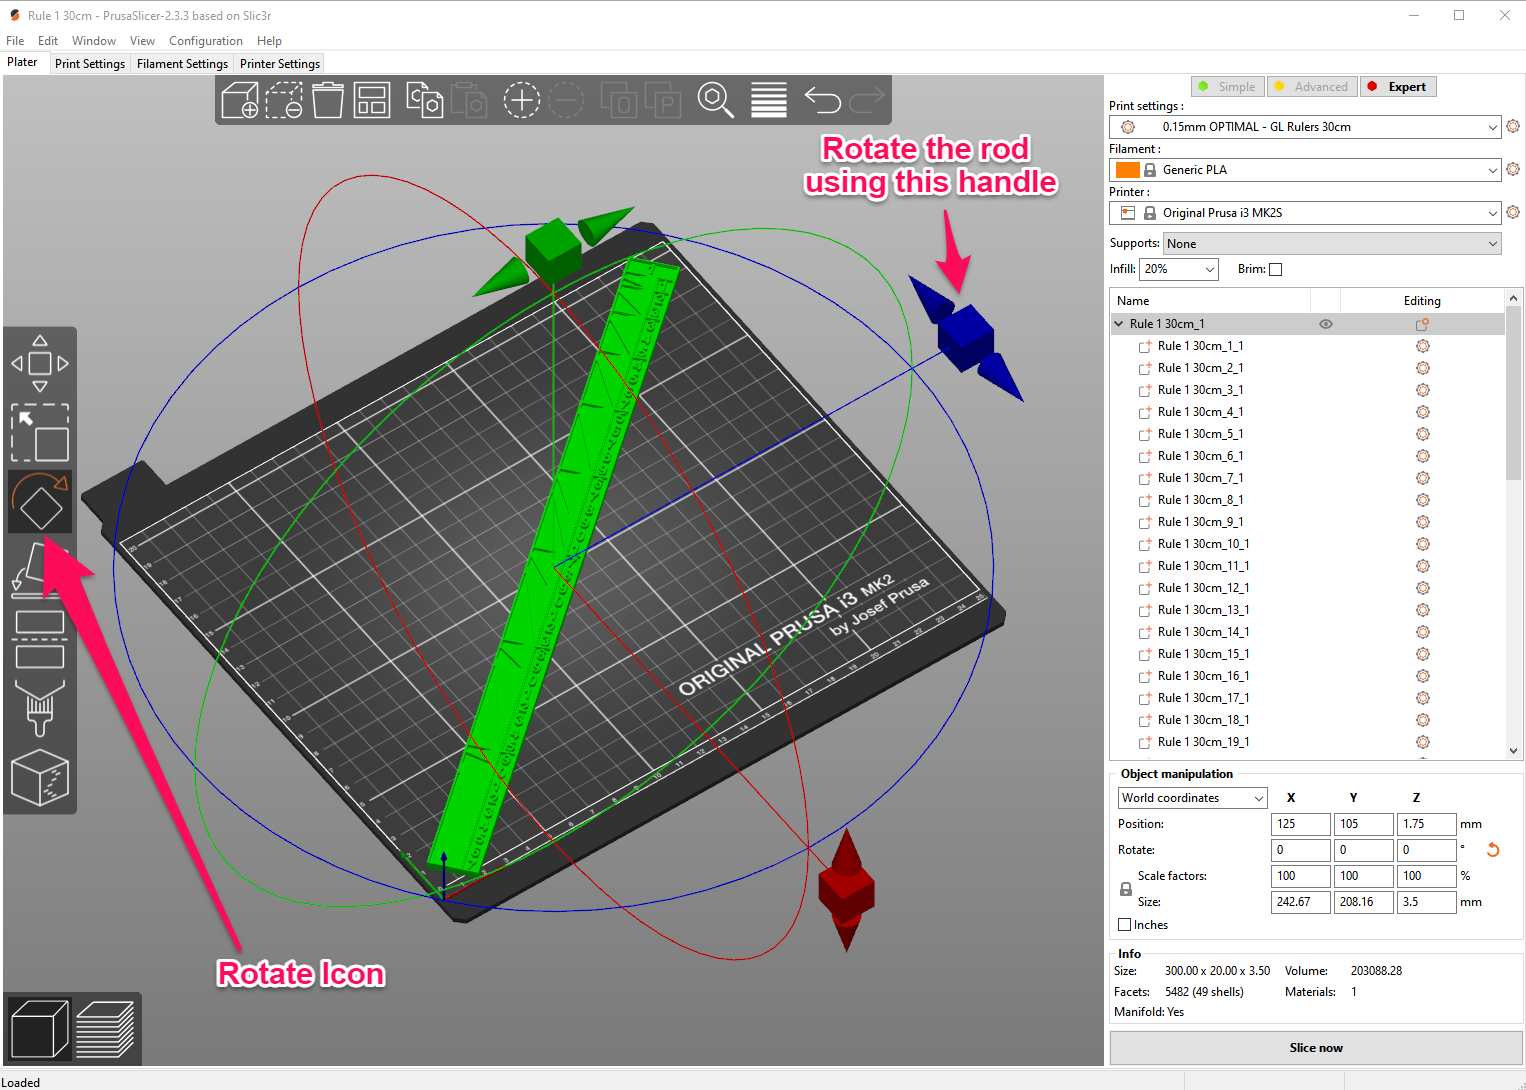Collapse the Rule 1 30cm_1 tree node
Image resolution: width=1526 pixels, height=1090 pixels.
(1119, 324)
